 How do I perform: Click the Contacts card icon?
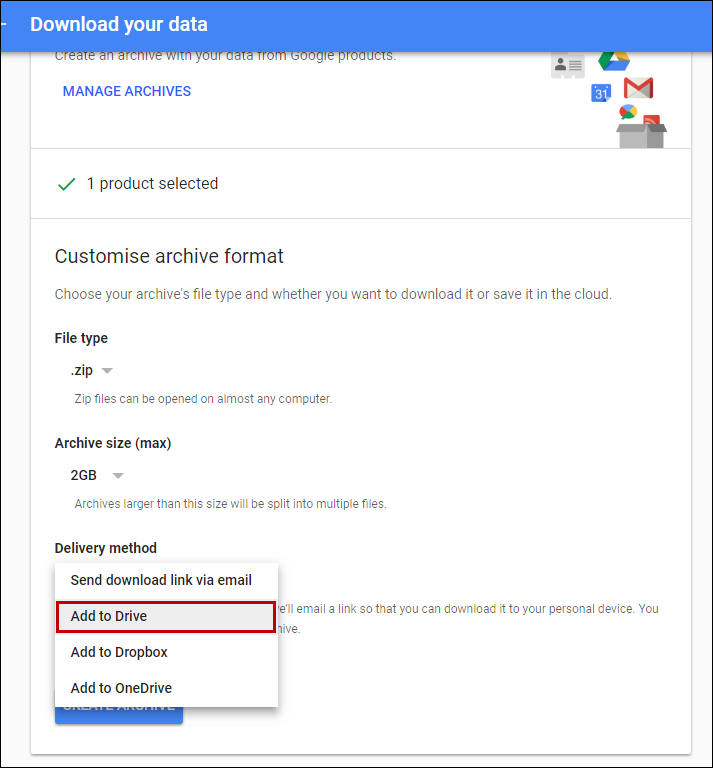click(567, 65)
